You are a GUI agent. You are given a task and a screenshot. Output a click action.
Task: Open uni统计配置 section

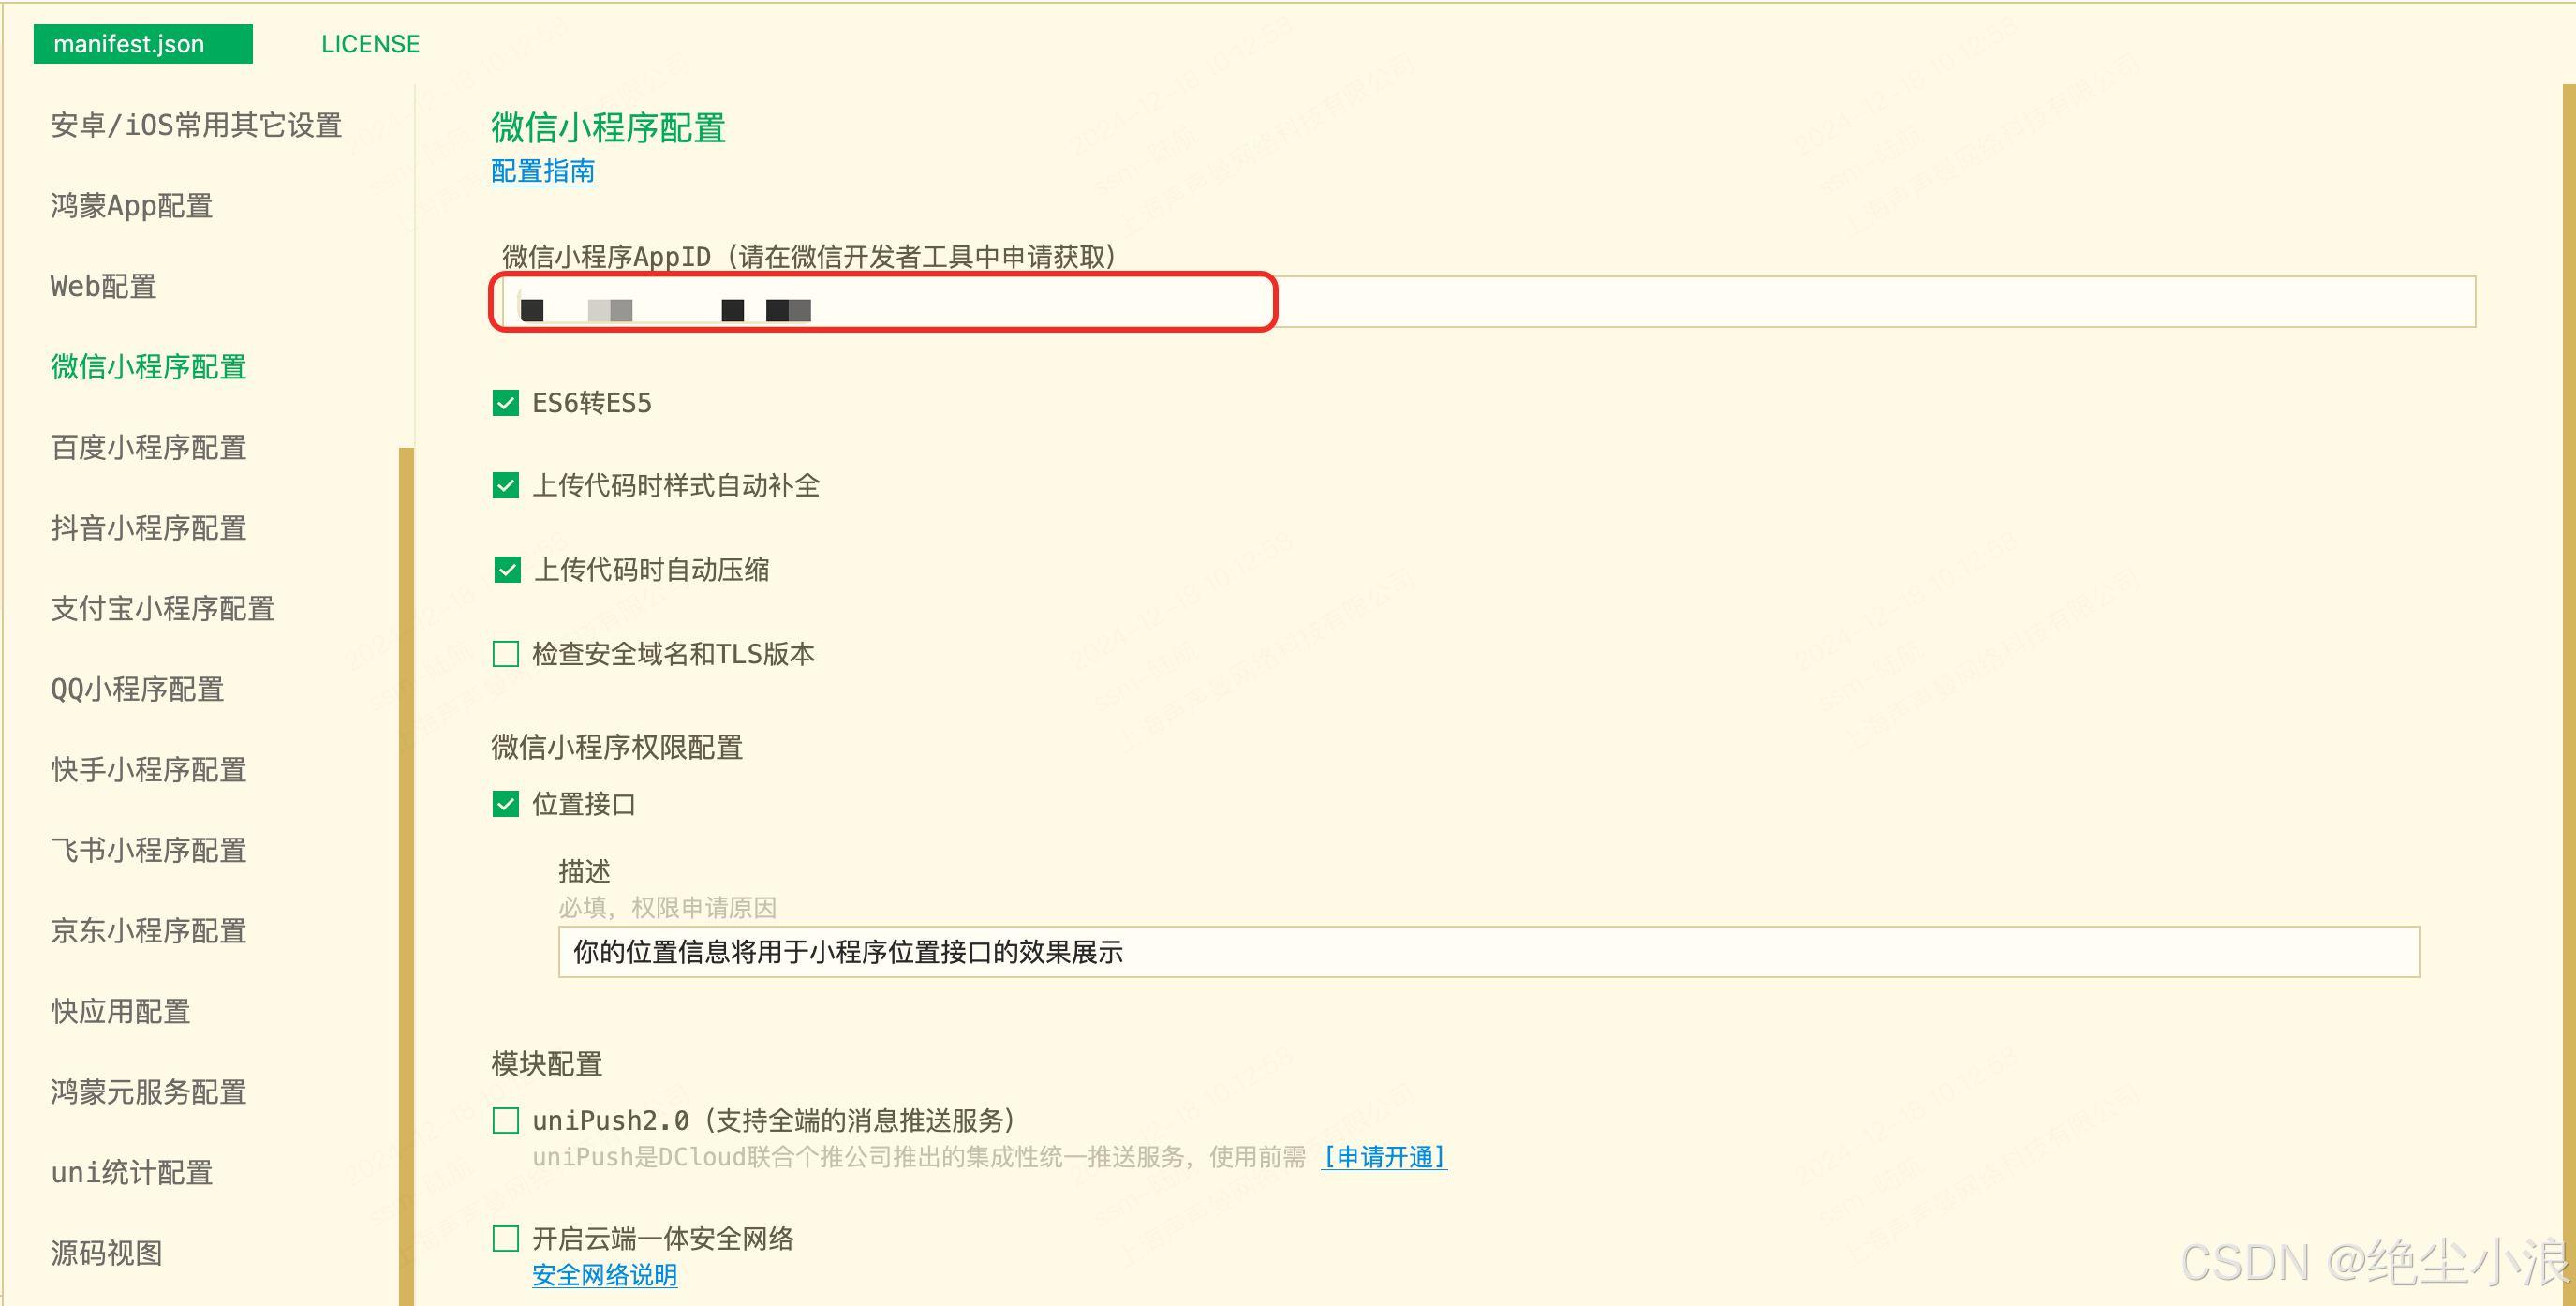tap(132, 1172)
